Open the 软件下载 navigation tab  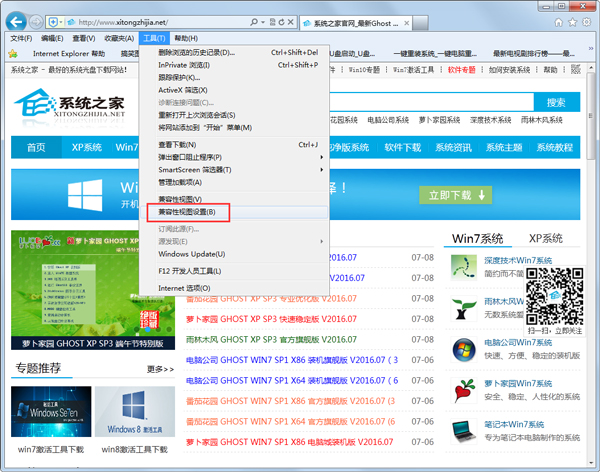(403, 147)
